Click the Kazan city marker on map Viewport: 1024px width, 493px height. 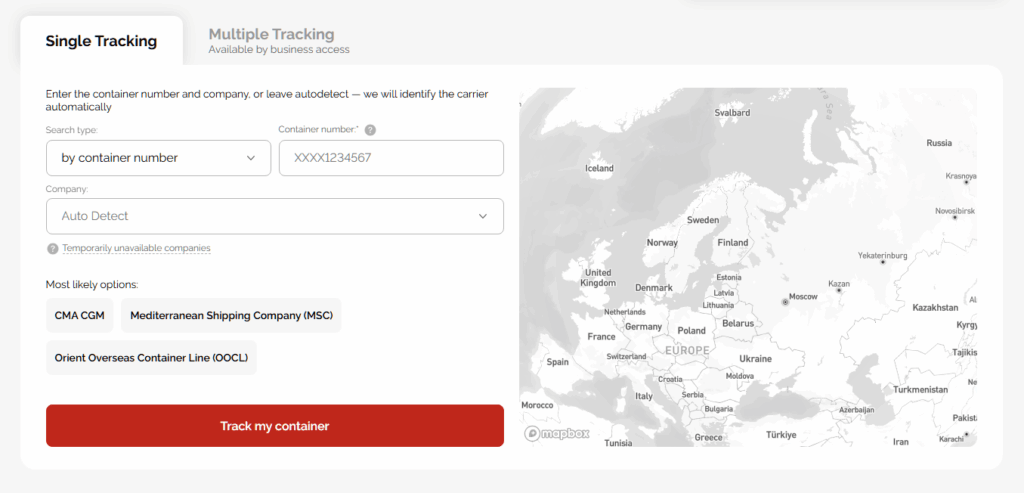(x=839, y=291)
